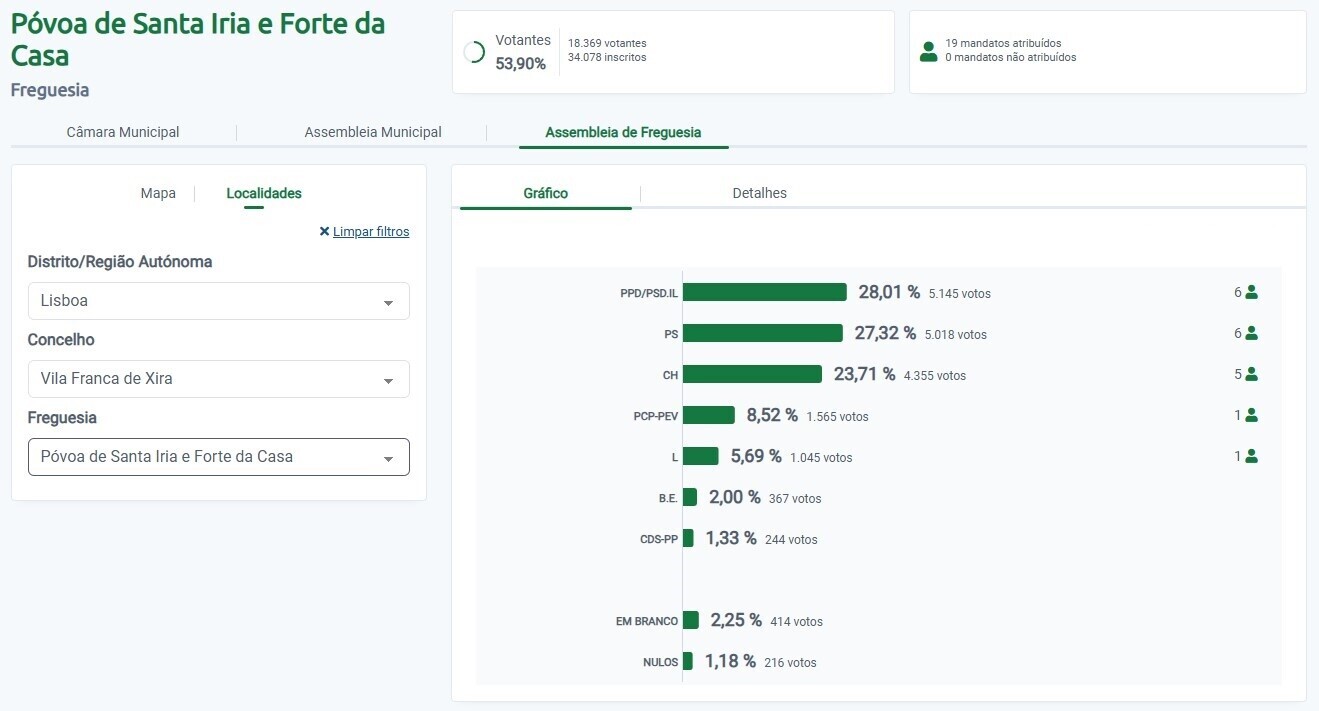
Task: Click the CH bar showing 23,71%
Action: pyautogui.click(x=753, y=374)
